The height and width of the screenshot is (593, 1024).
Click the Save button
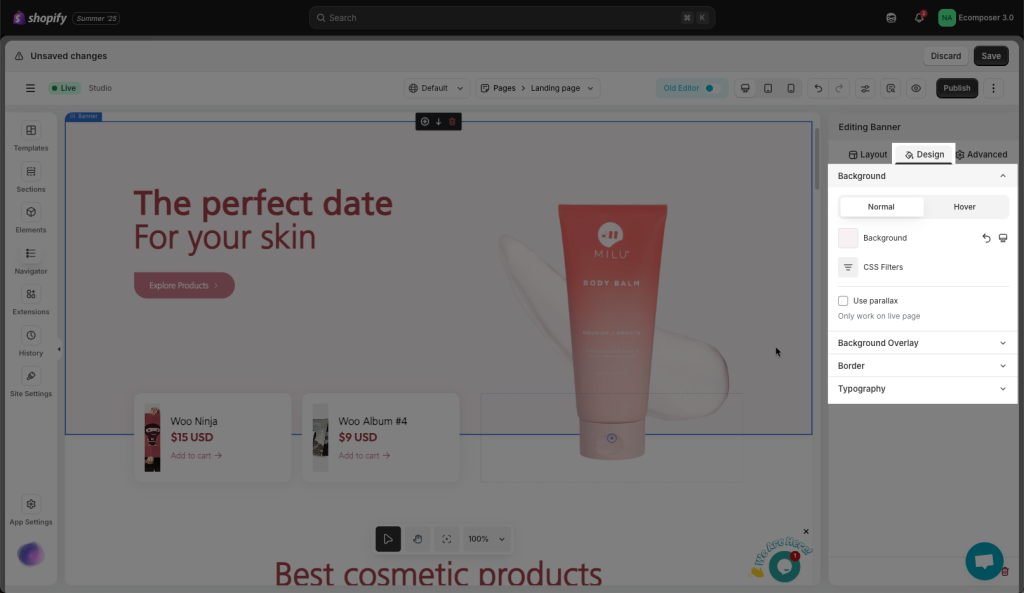pos(991,56)
